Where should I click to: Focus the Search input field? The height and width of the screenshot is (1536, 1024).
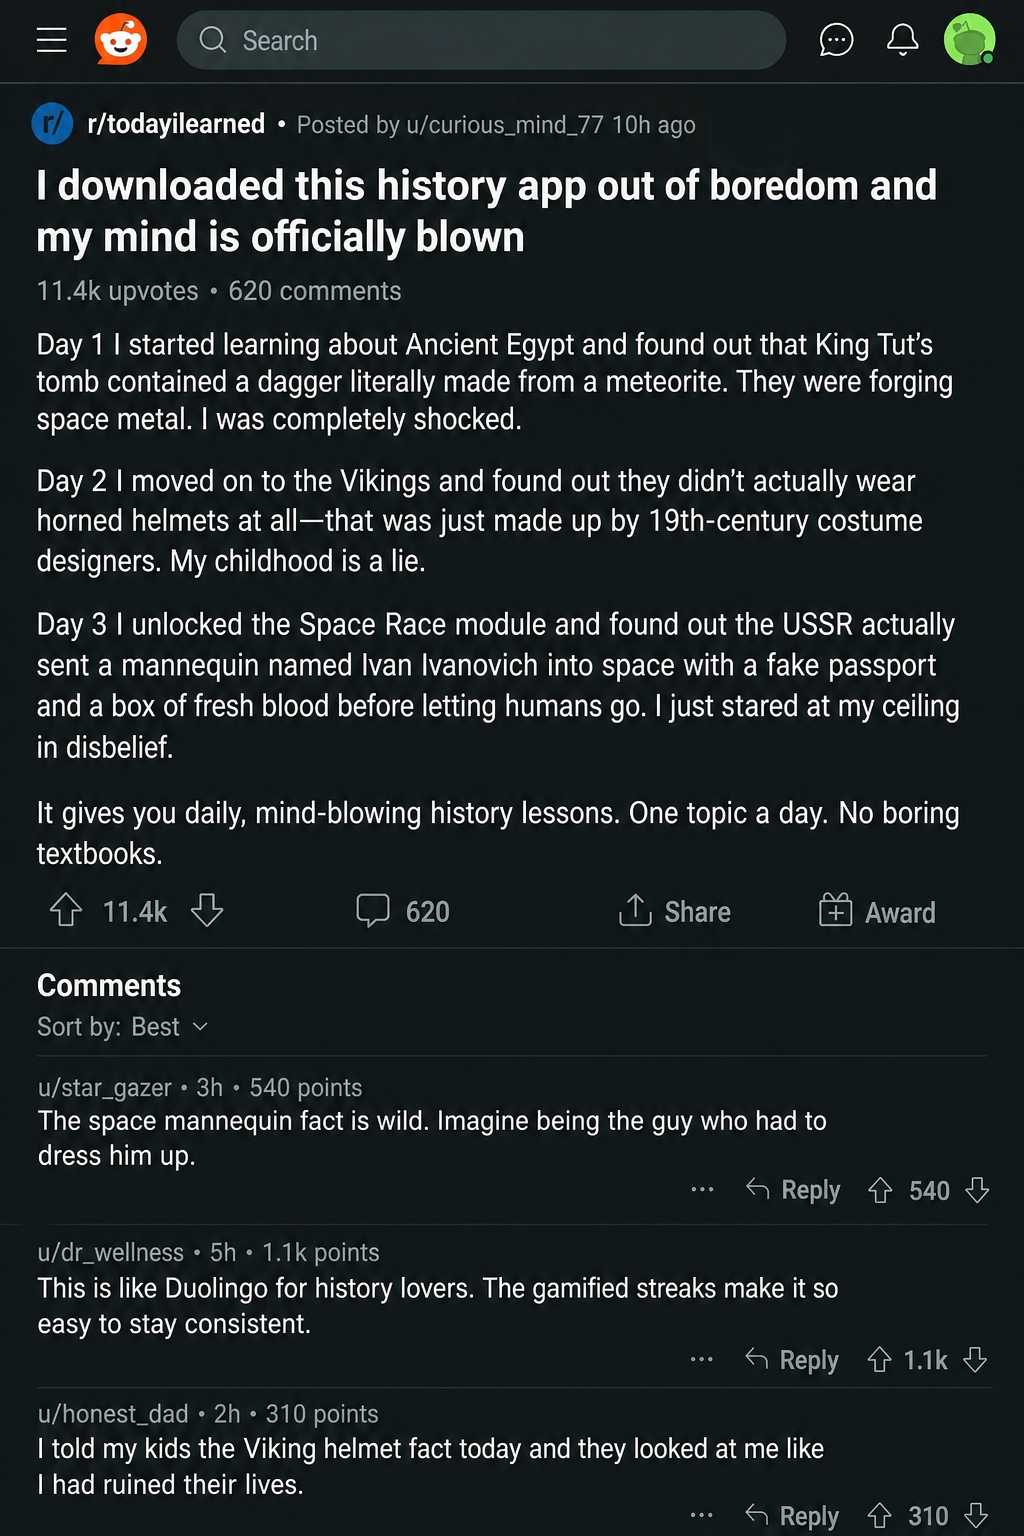(481, 40)
